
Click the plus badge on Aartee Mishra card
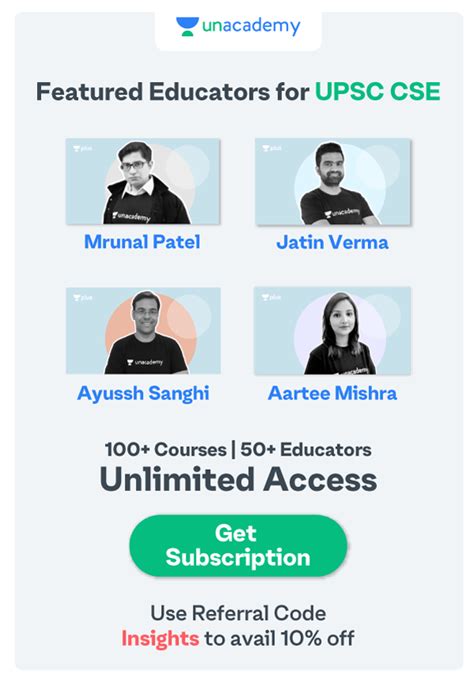tap(271, 298)
